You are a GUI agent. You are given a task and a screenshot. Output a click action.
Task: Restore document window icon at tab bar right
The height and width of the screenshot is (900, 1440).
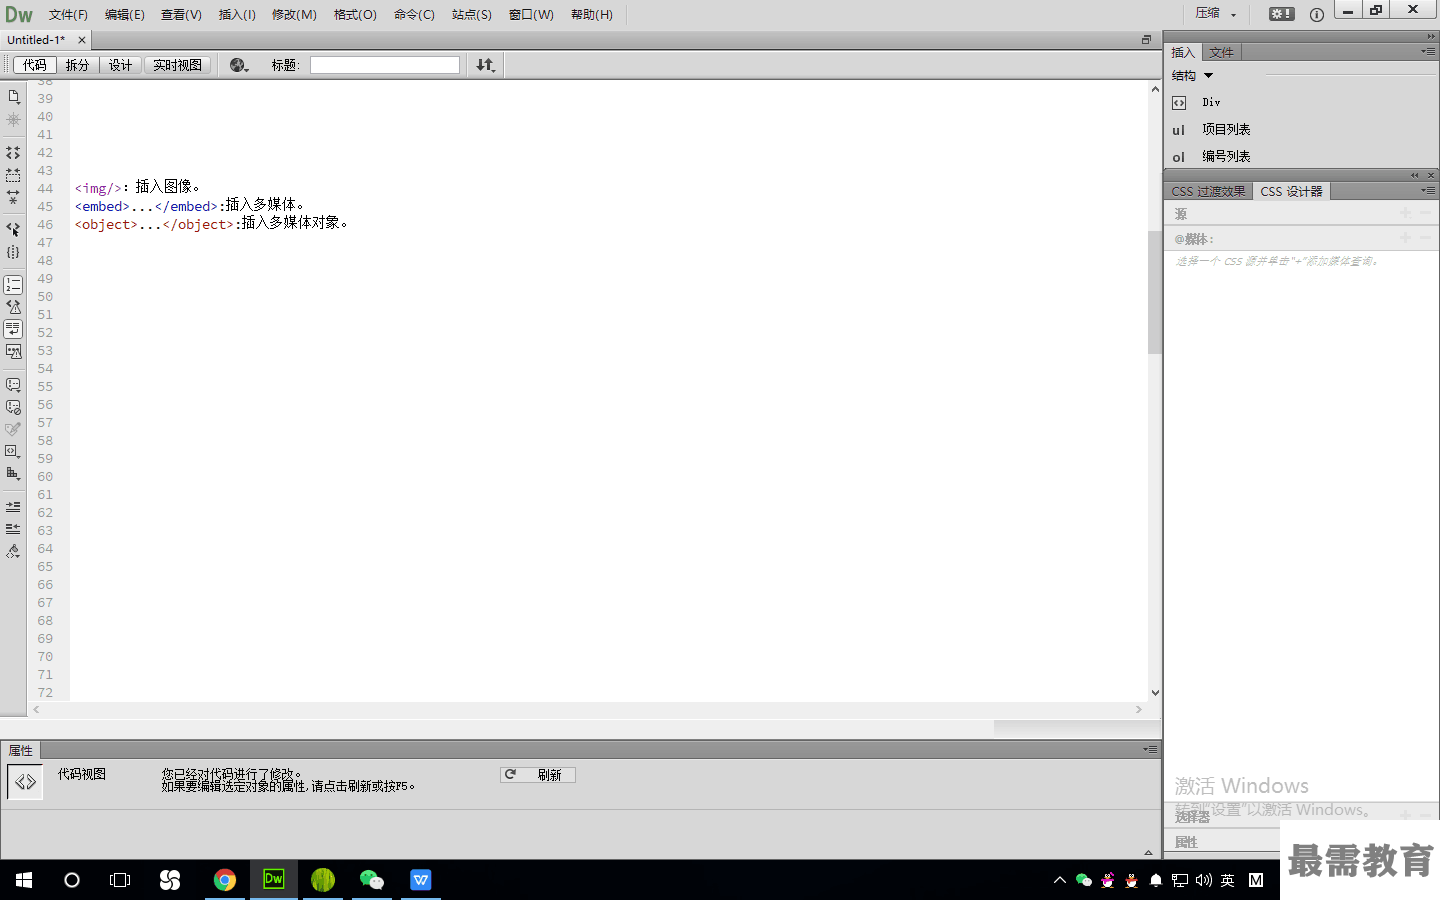point(1146,40)
